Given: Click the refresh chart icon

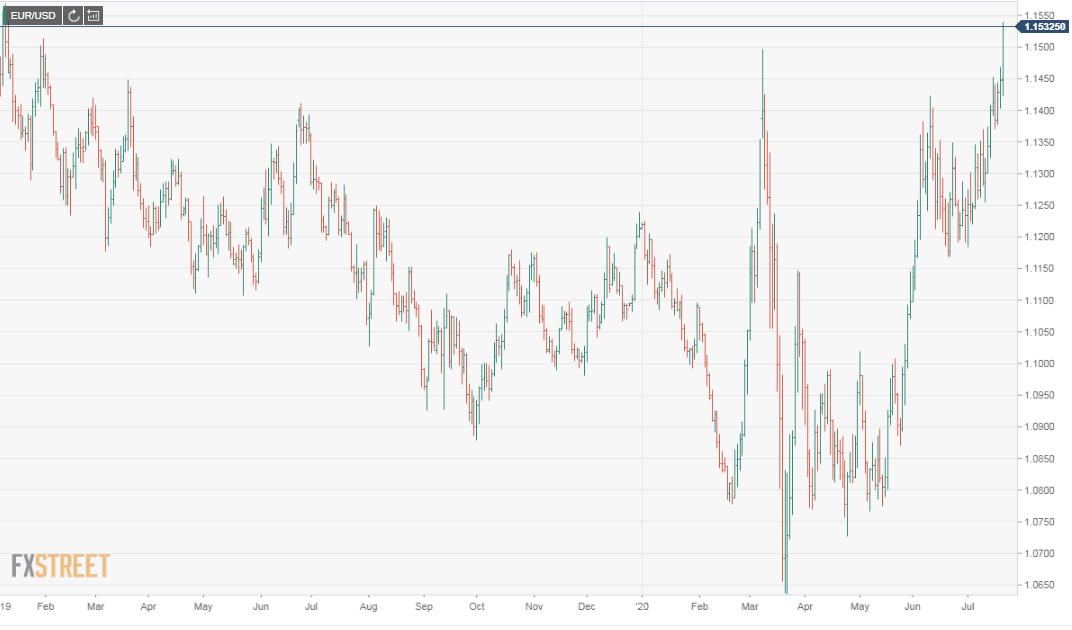Looking at the screenshot, I should point(73,15).
